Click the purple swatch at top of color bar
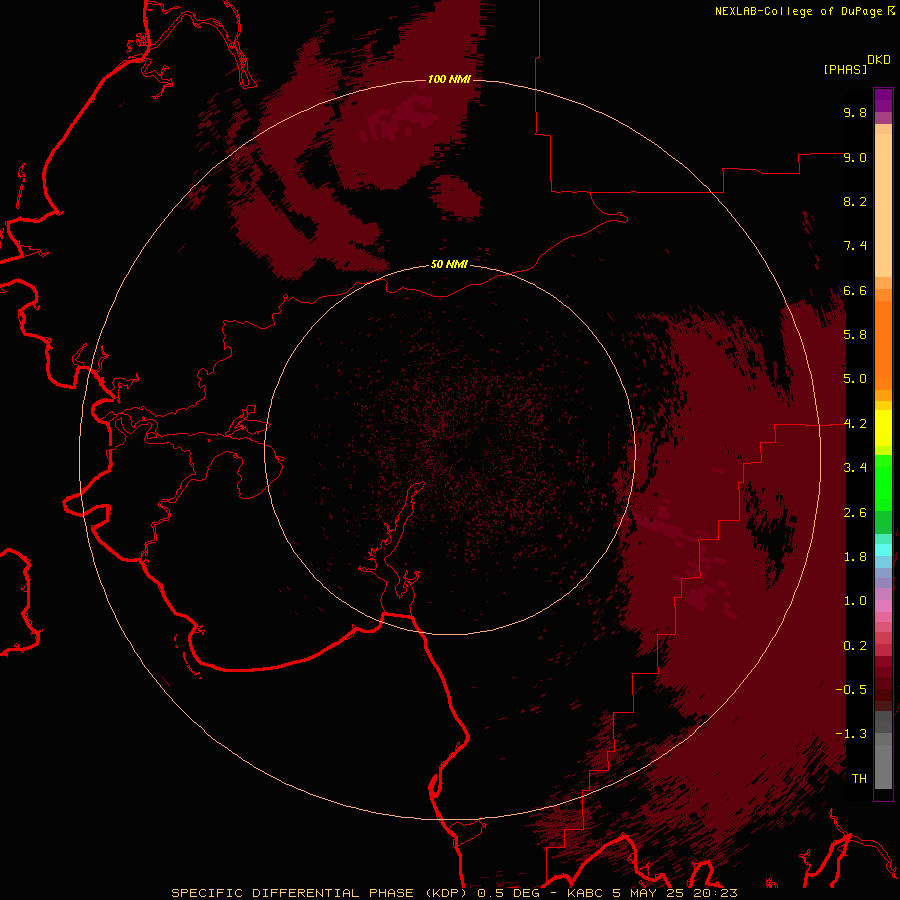The height and width of the screenshot is (900, 900). click(x=883, y=100)
